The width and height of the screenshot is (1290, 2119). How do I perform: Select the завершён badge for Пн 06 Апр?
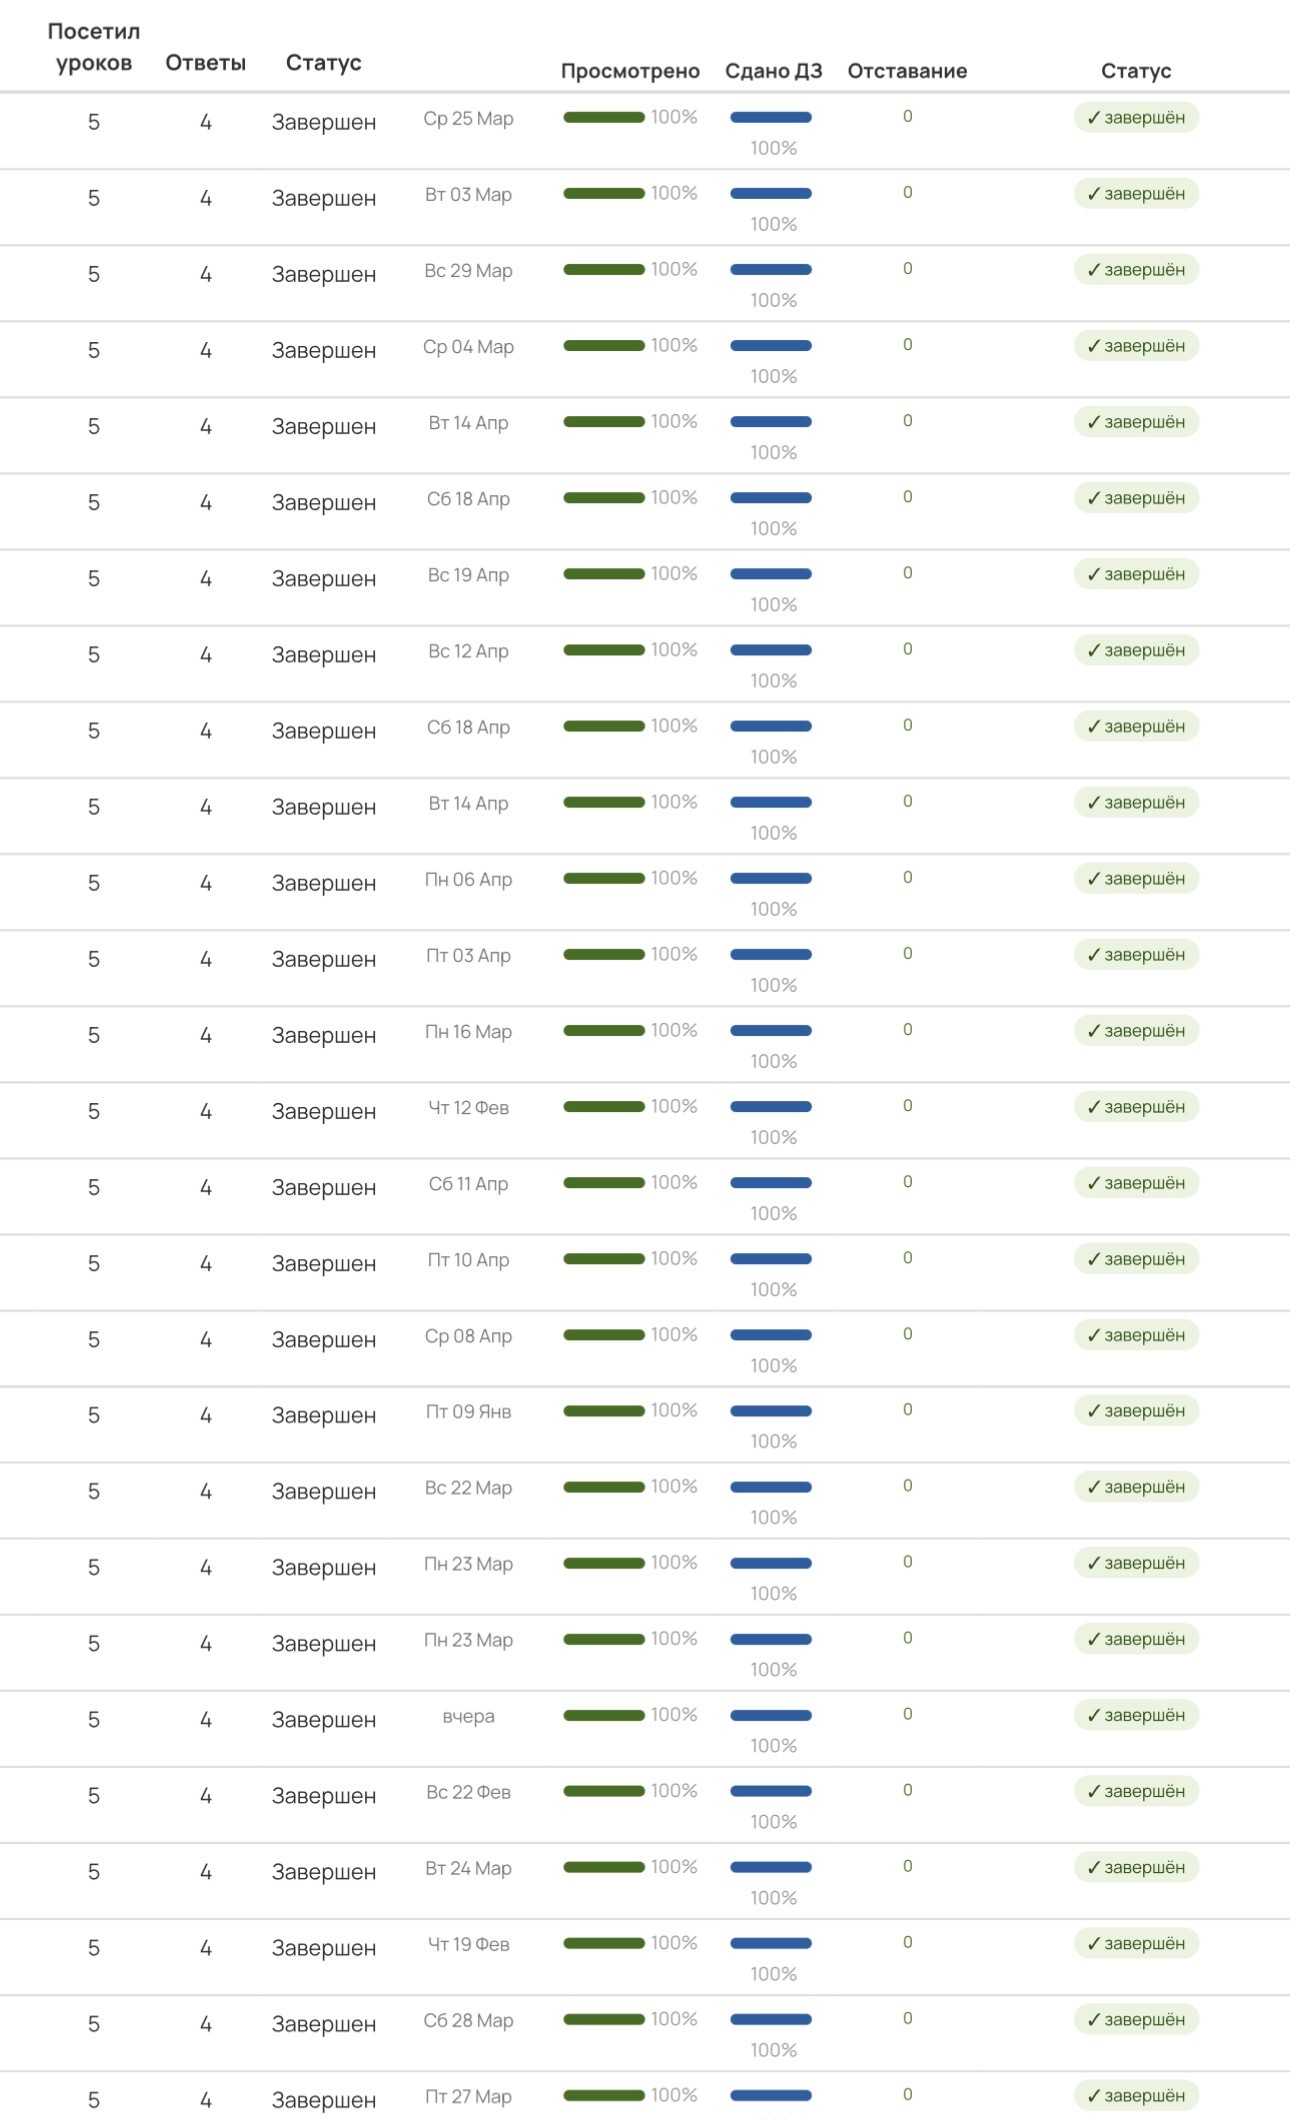pos(1136,879)
